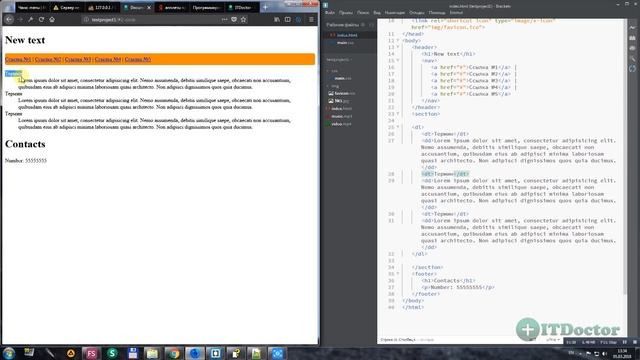Open working files settings gear in Brackets

(x=363, y=25)
